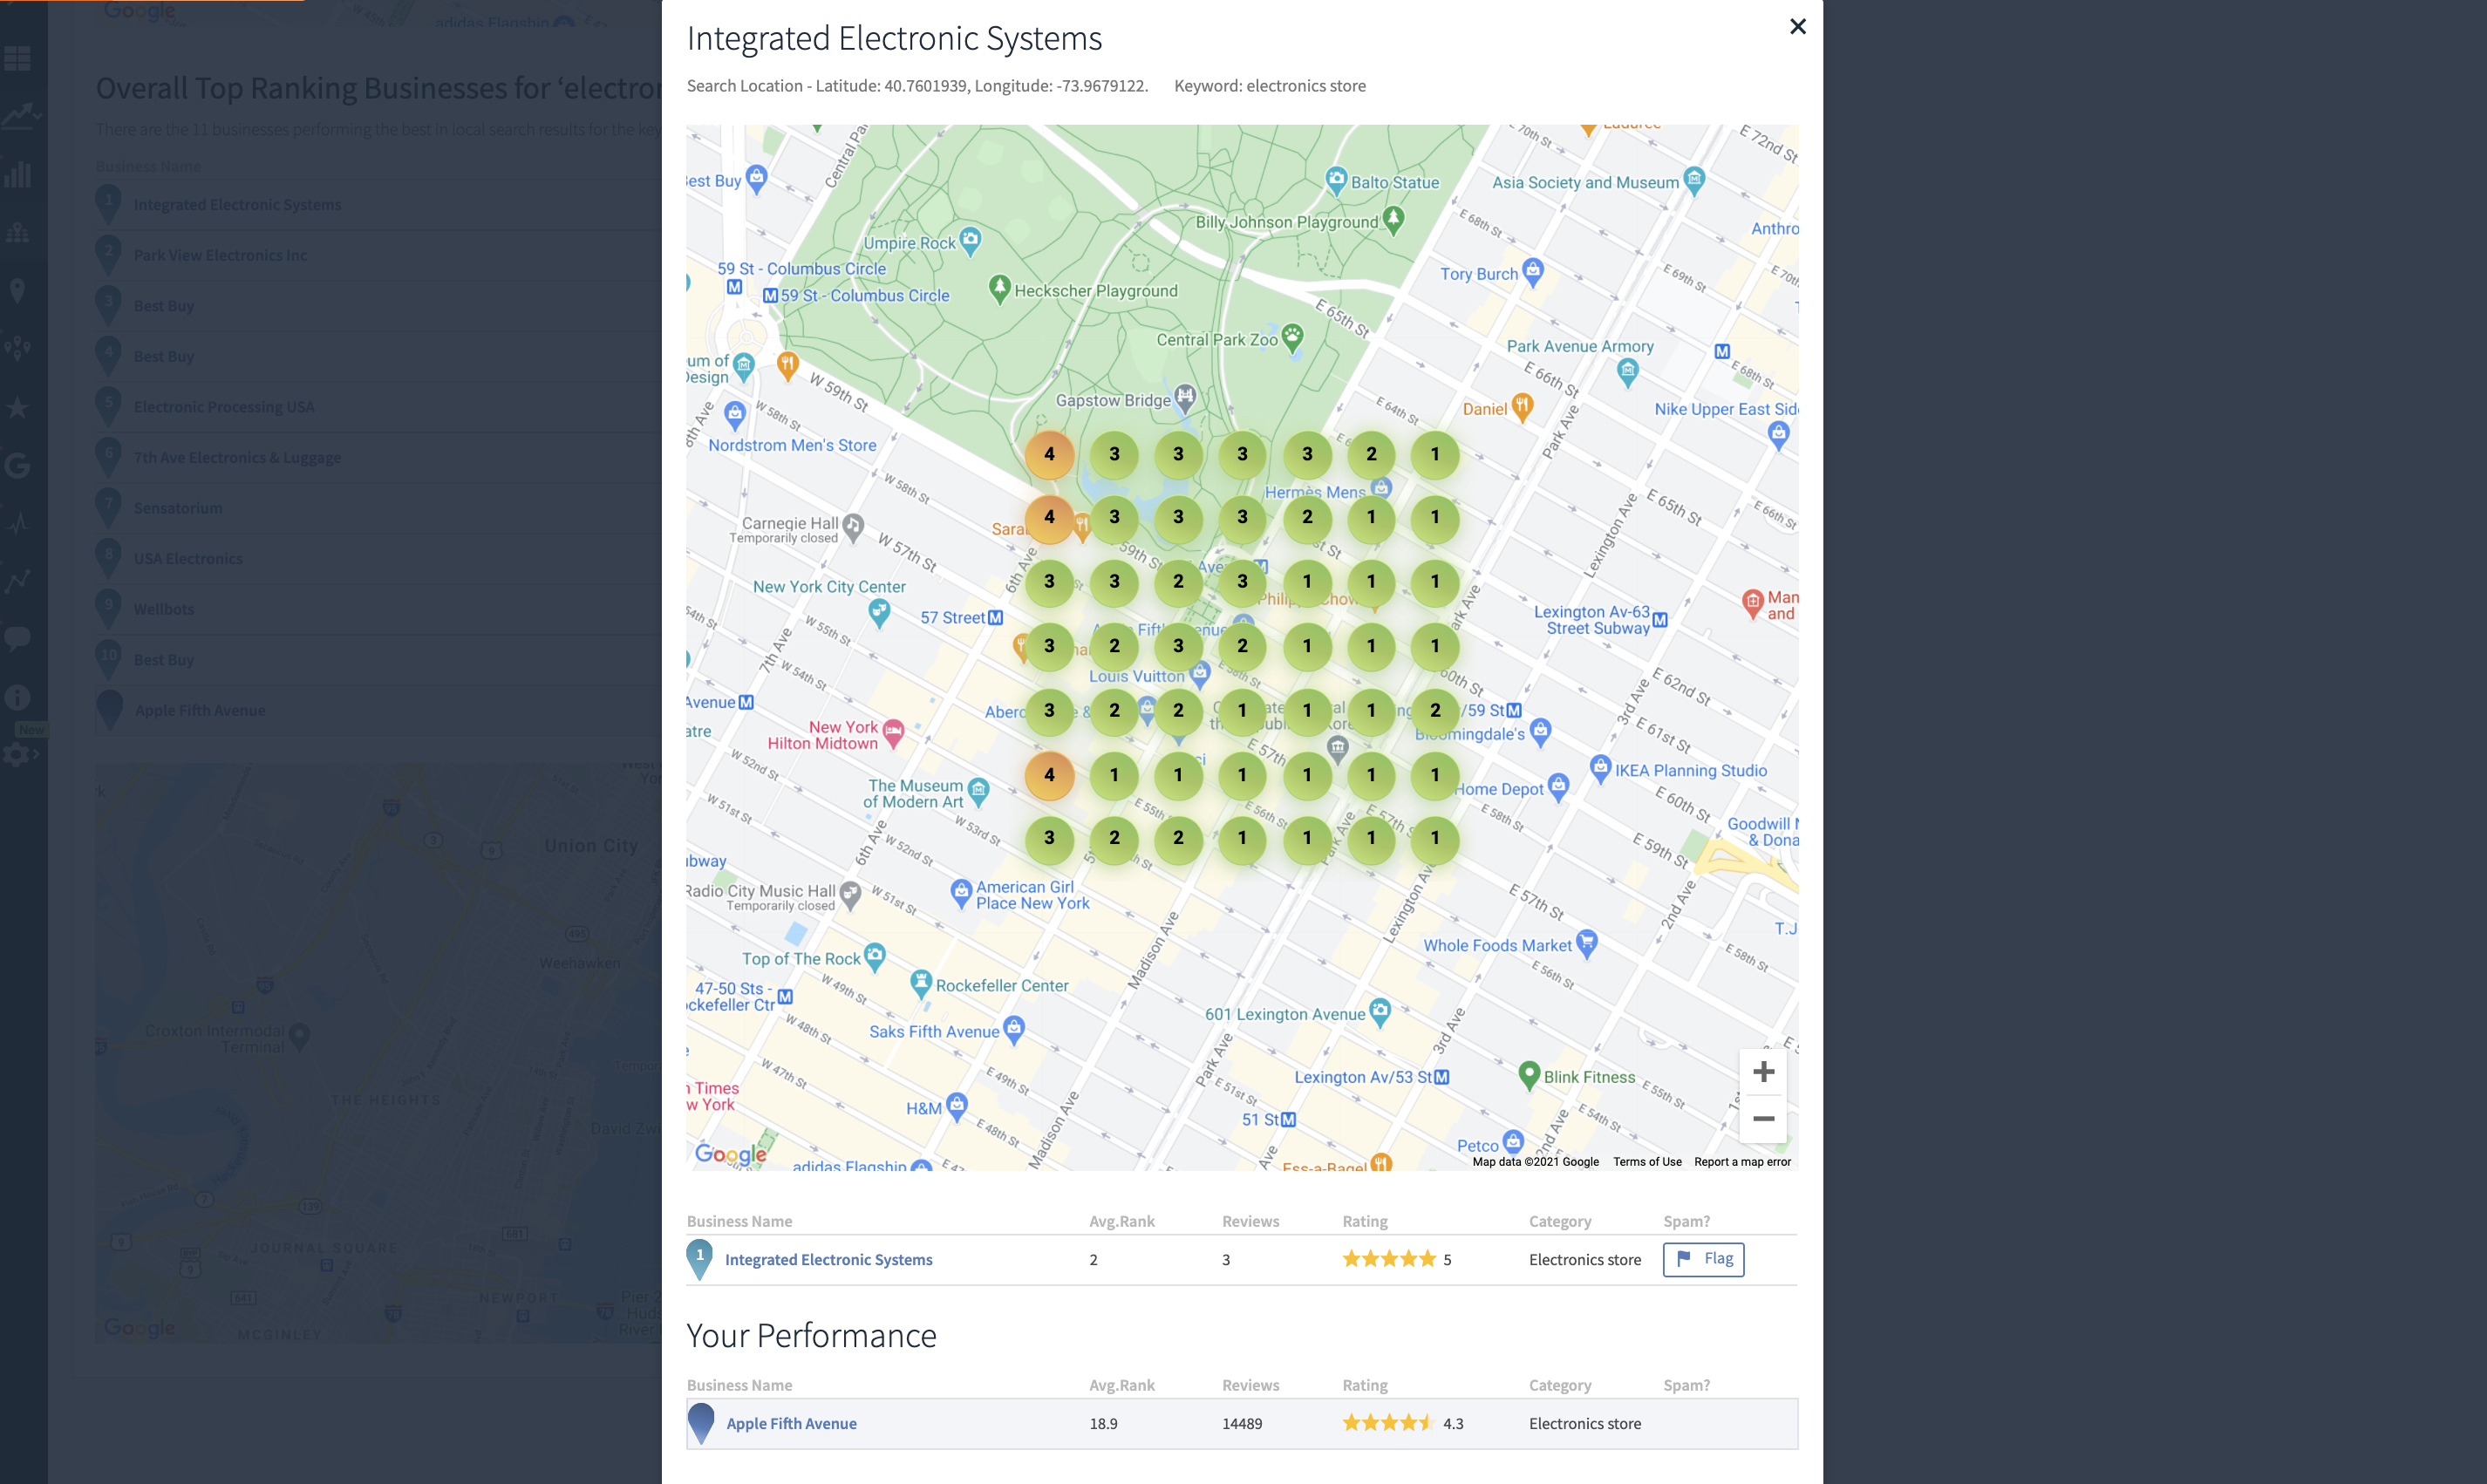The width and height of the screenshot is (2487, 1484).
Task: Click the Umpire Rock marker
Action: (970, 241)
